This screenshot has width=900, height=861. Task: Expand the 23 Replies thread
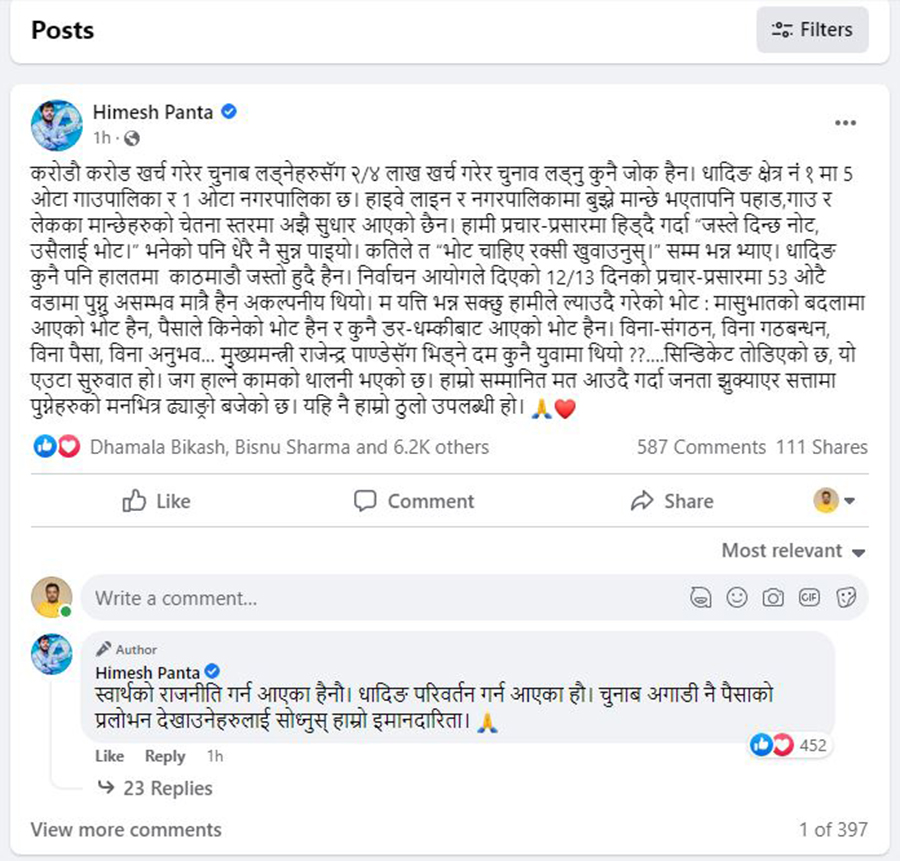155,788
